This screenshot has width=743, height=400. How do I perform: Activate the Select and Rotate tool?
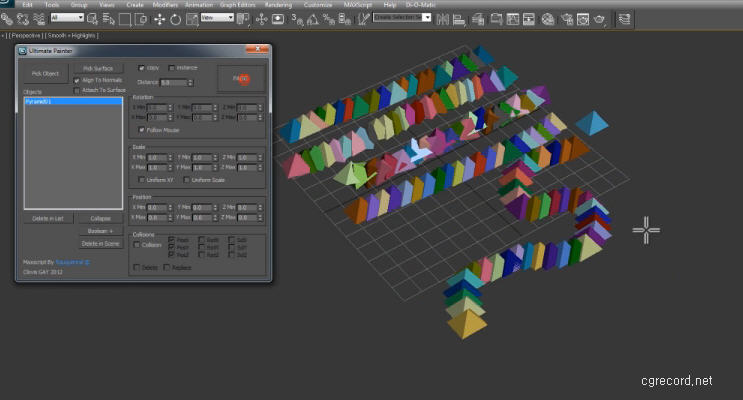(x=176, y=19)
